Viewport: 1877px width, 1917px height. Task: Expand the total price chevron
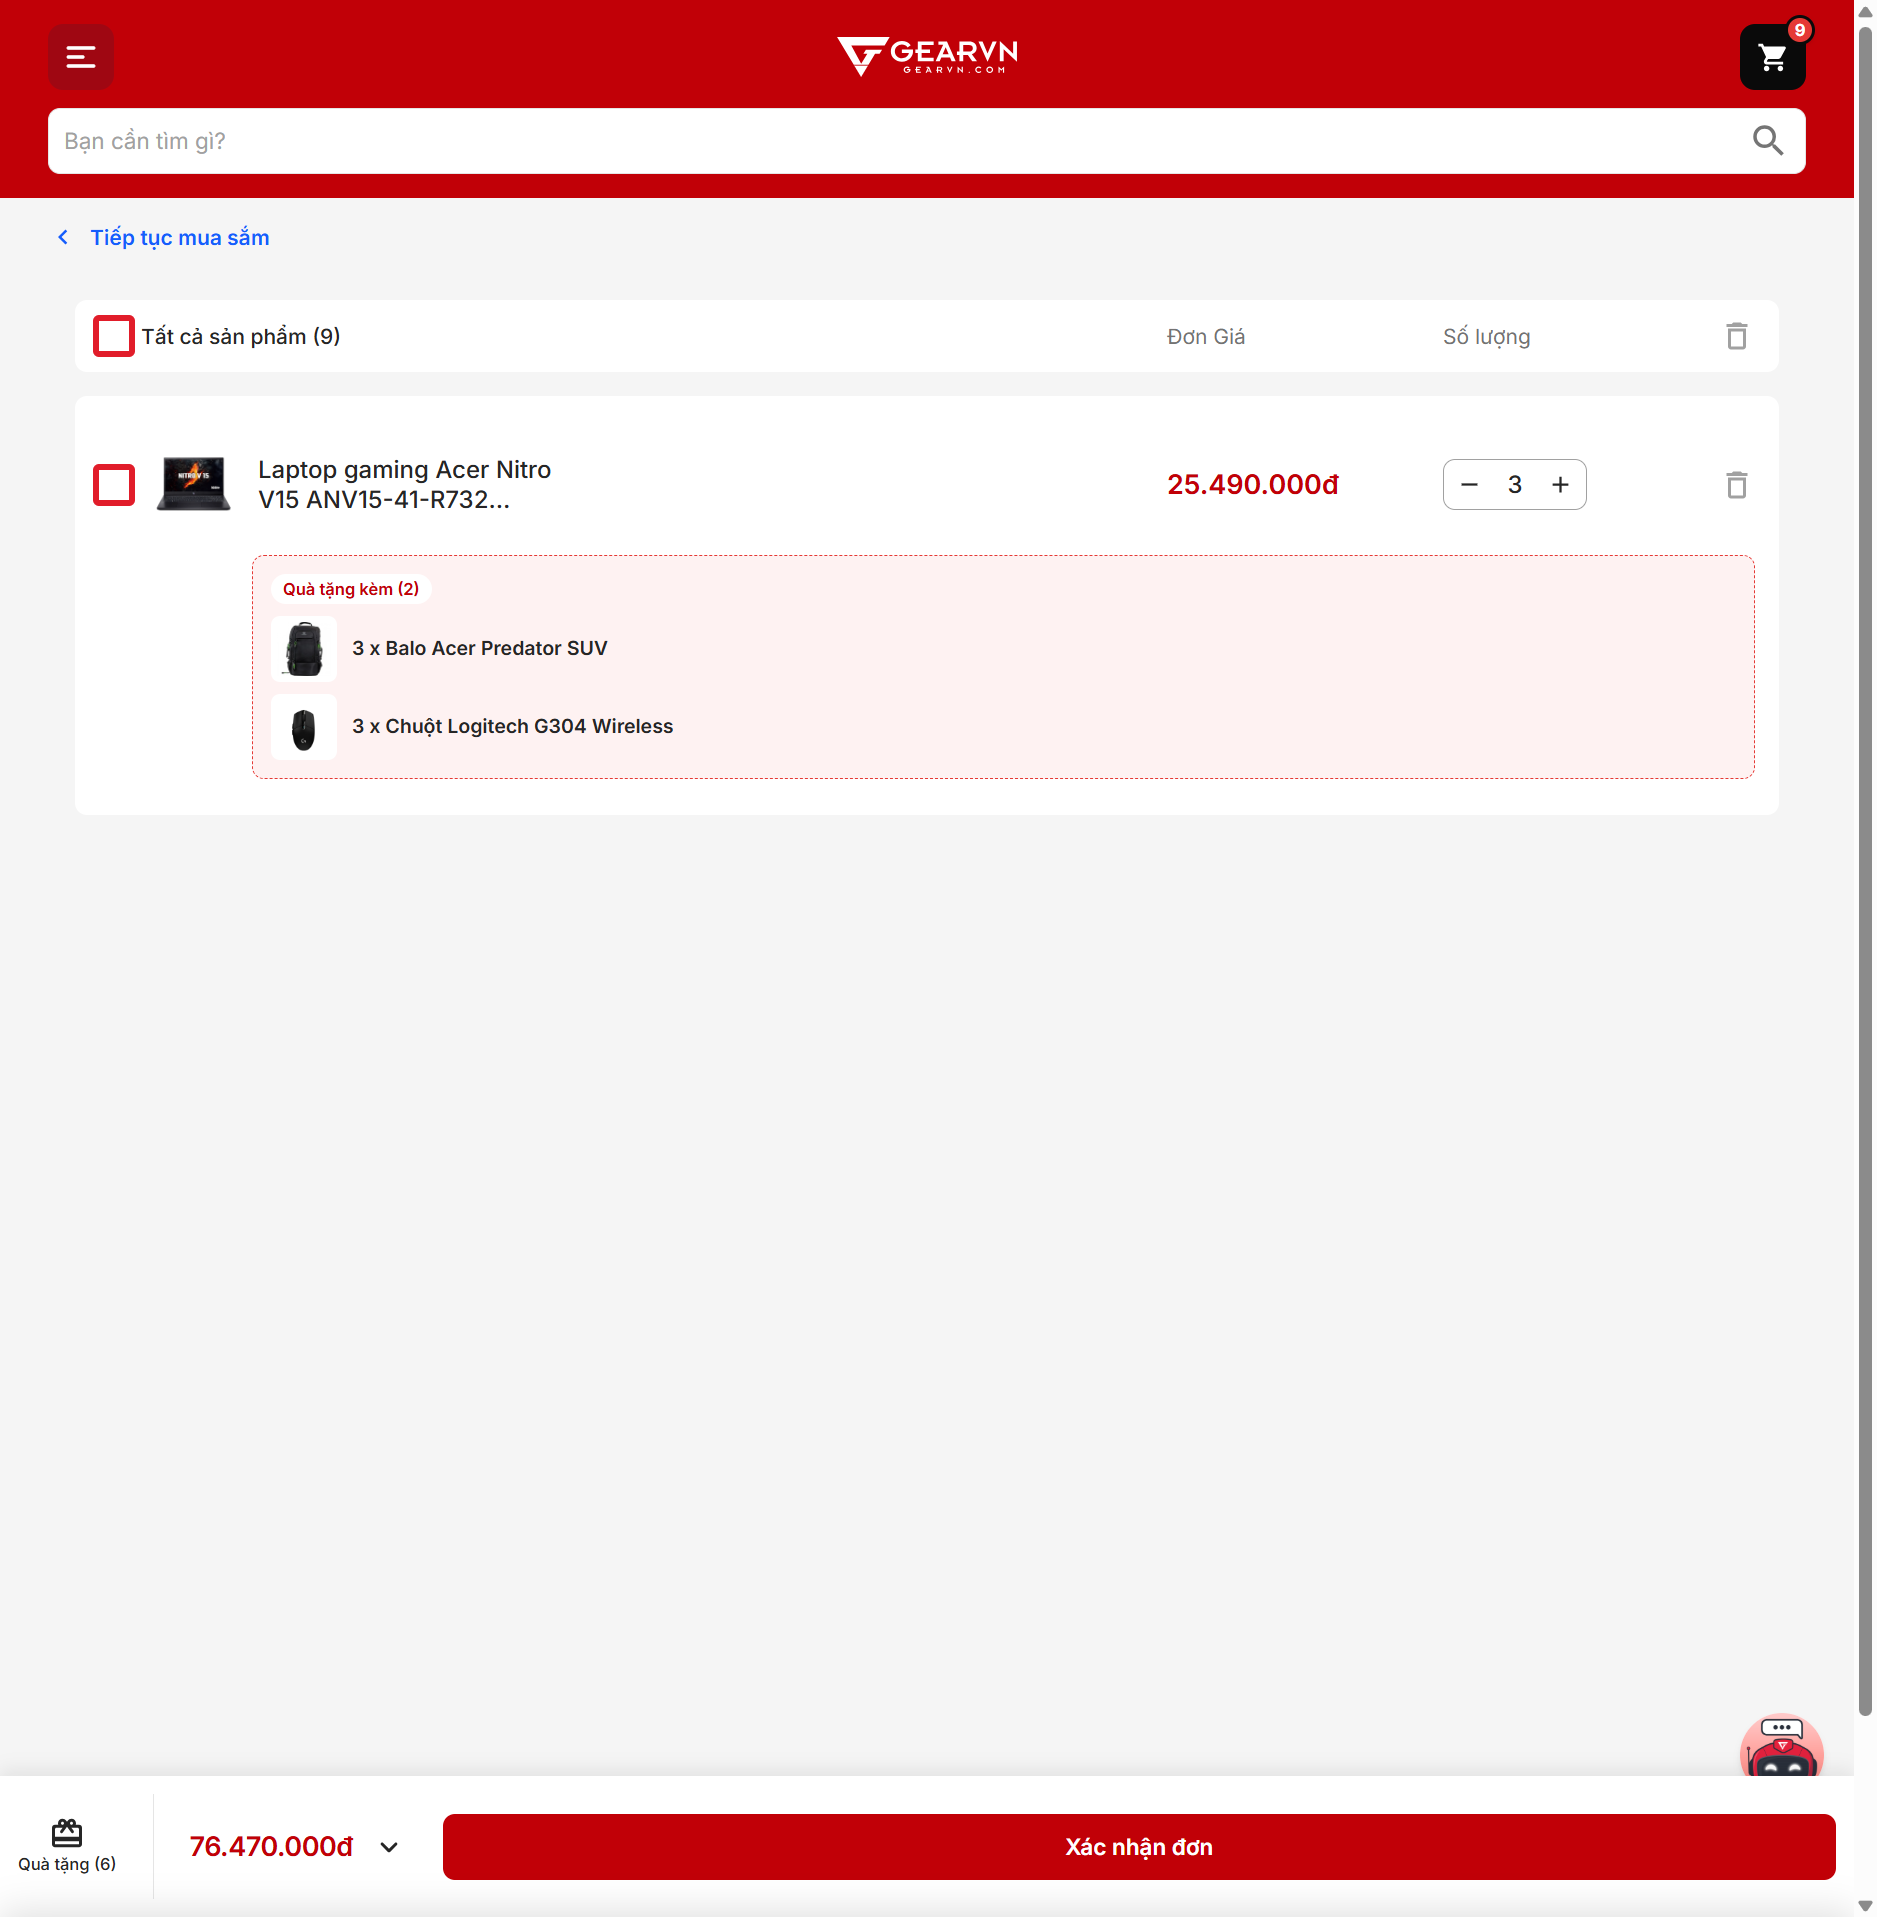tap(389, 1847)
